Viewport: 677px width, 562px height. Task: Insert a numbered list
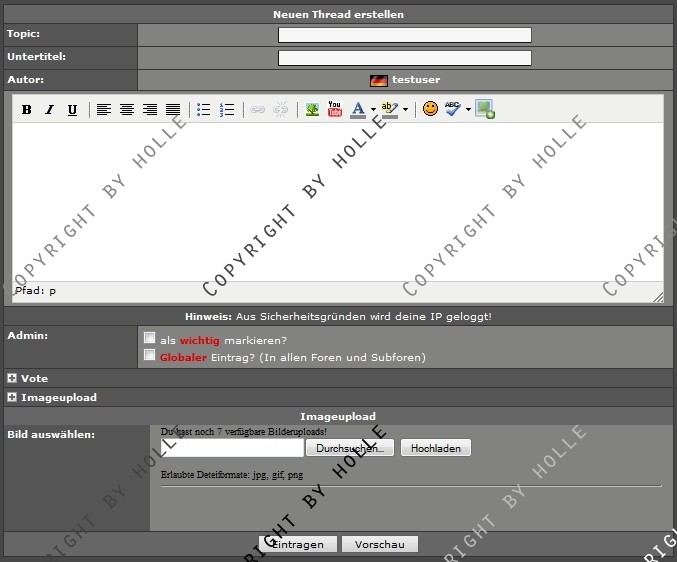pos(227,110)
